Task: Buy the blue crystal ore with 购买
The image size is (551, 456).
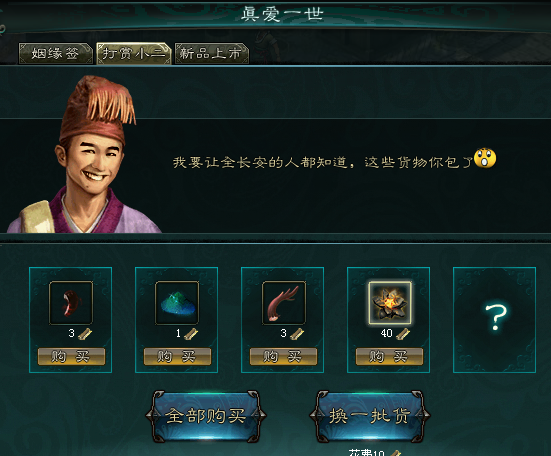Action: point(177,357)
